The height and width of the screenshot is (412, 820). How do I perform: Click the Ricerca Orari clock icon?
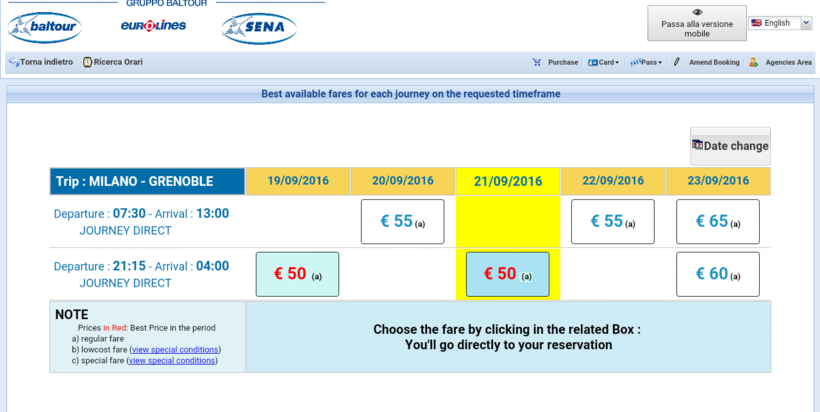pos(88,62)
